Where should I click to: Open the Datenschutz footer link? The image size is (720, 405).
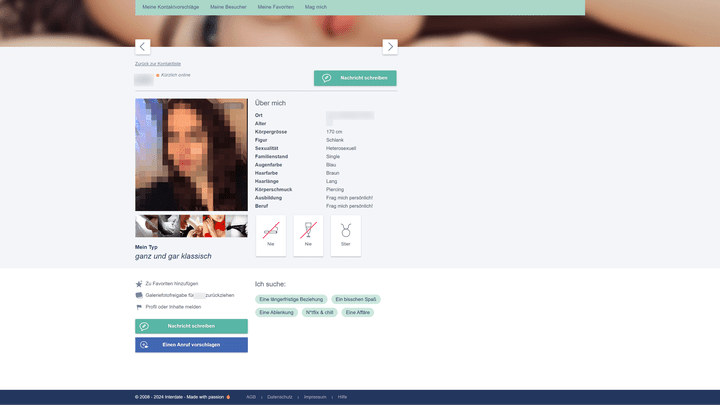[280, 397]
